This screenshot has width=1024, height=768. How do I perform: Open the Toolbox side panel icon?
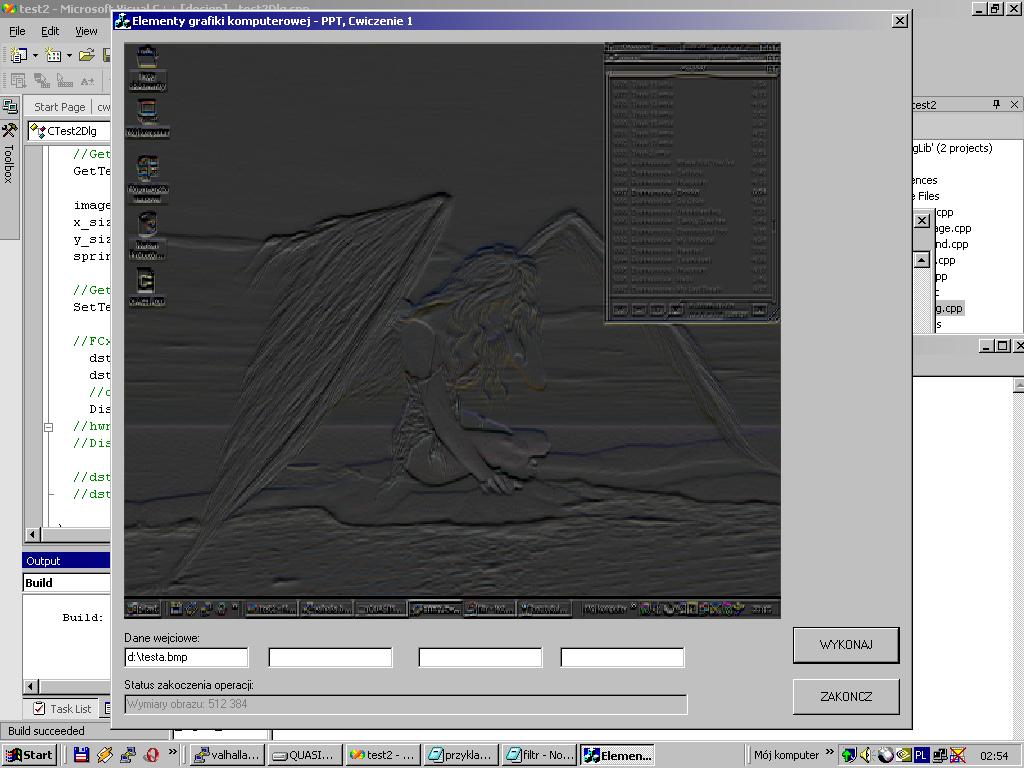pos(9,131)
